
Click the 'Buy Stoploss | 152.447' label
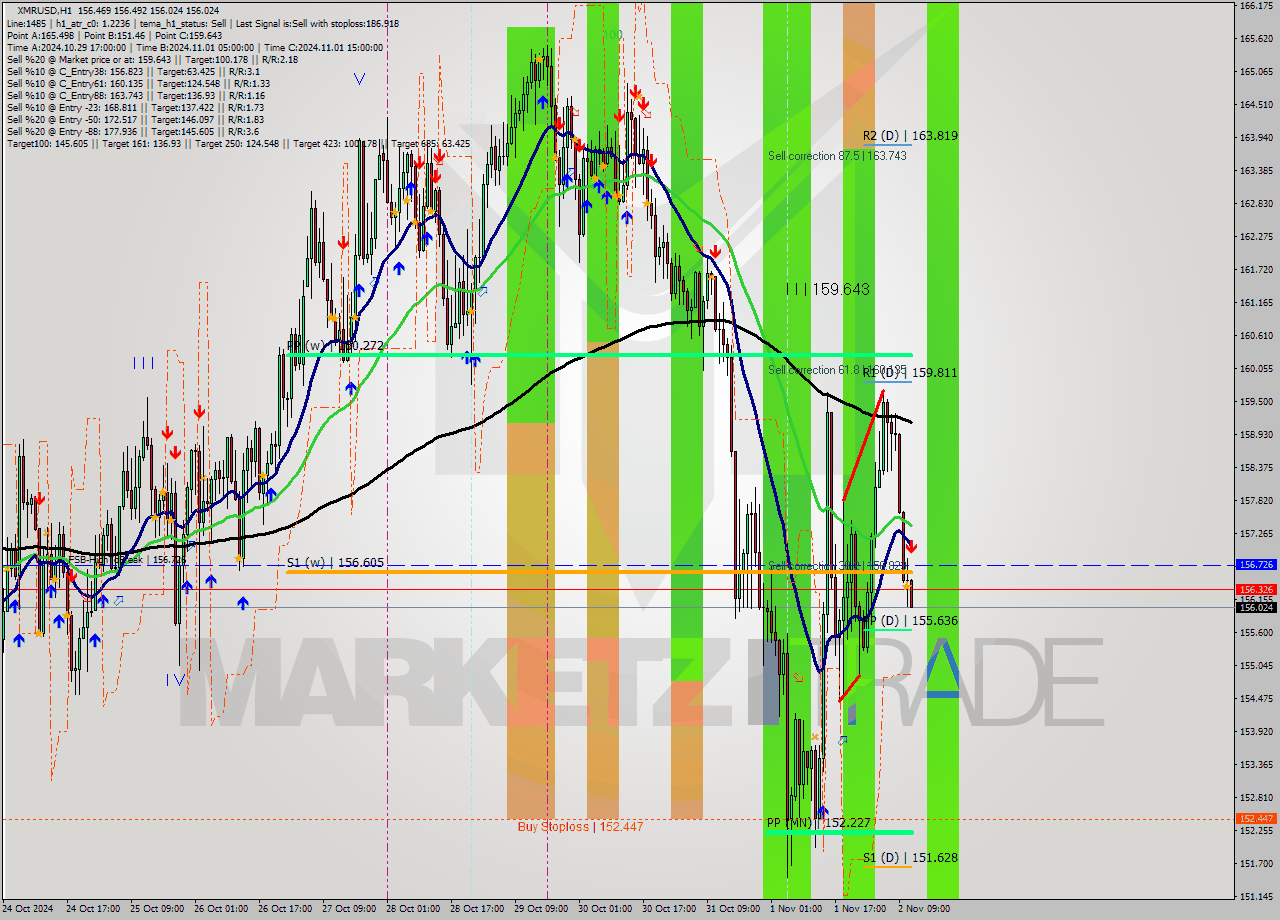580,827
